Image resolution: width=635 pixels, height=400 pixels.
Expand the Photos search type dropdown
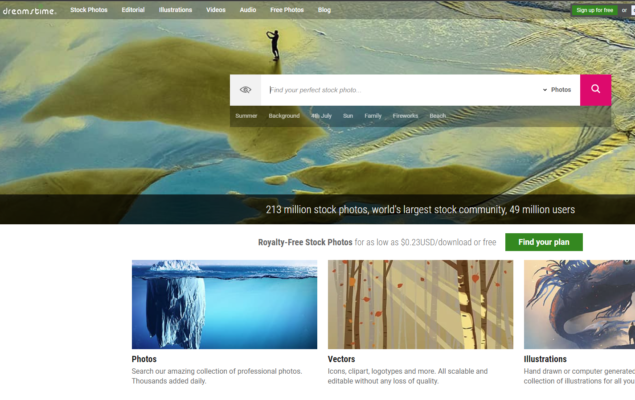[557, 90]
